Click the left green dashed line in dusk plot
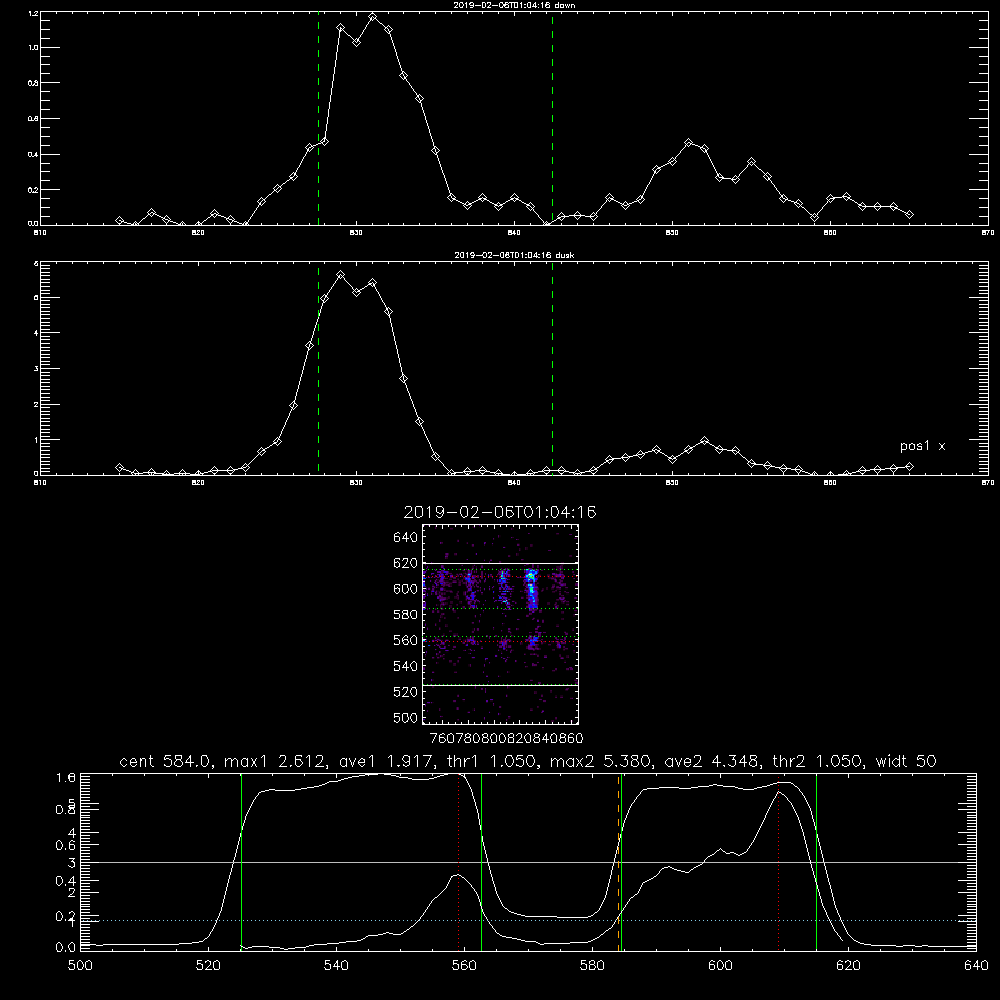This screenshot has width=1000, height=1000. coord(318,369)
